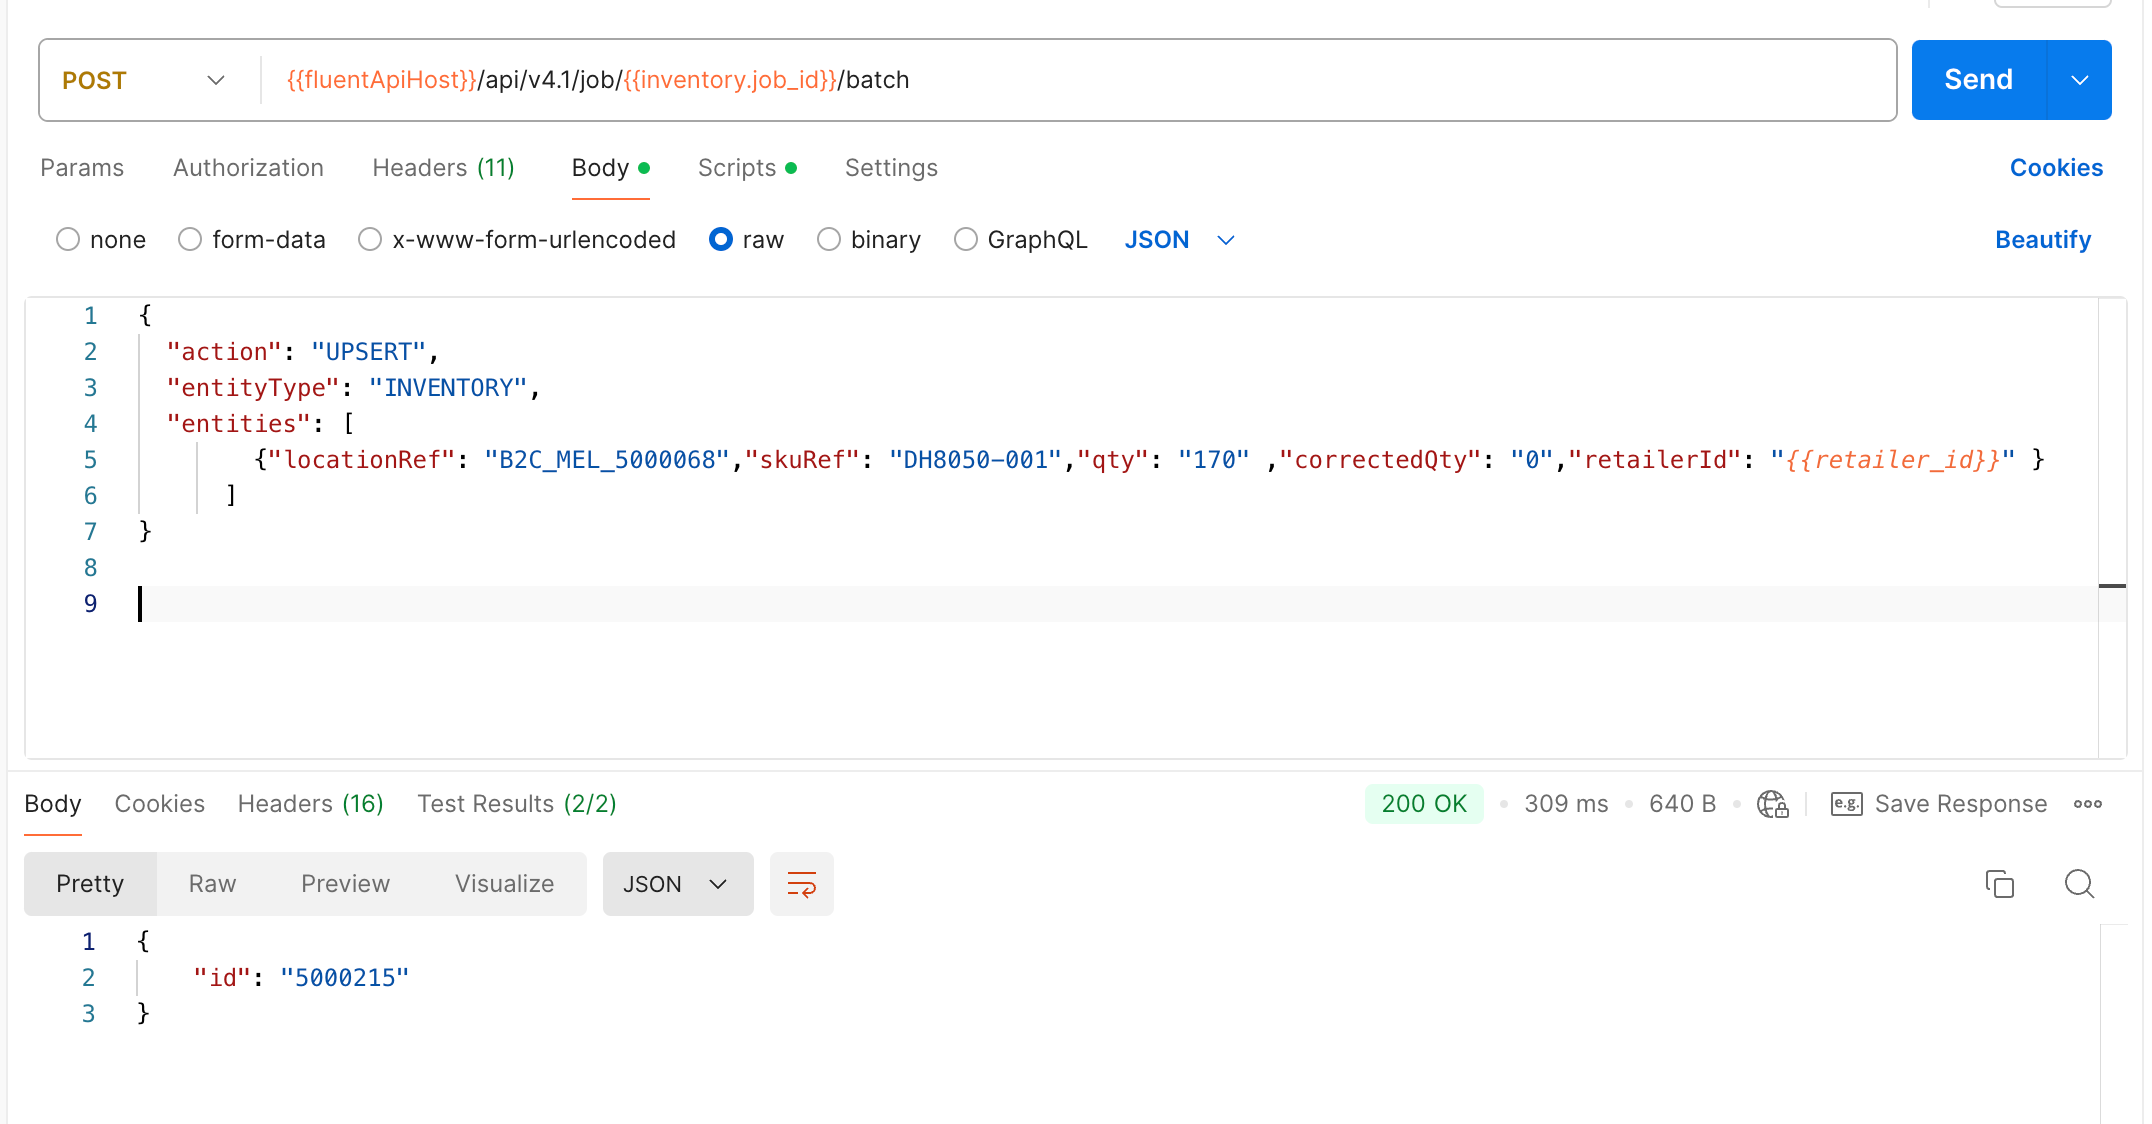Open the raw JSON format dropdown
This screenshot has height=1124, width=2152.
pyautogui.click(x=1180, y=240)
